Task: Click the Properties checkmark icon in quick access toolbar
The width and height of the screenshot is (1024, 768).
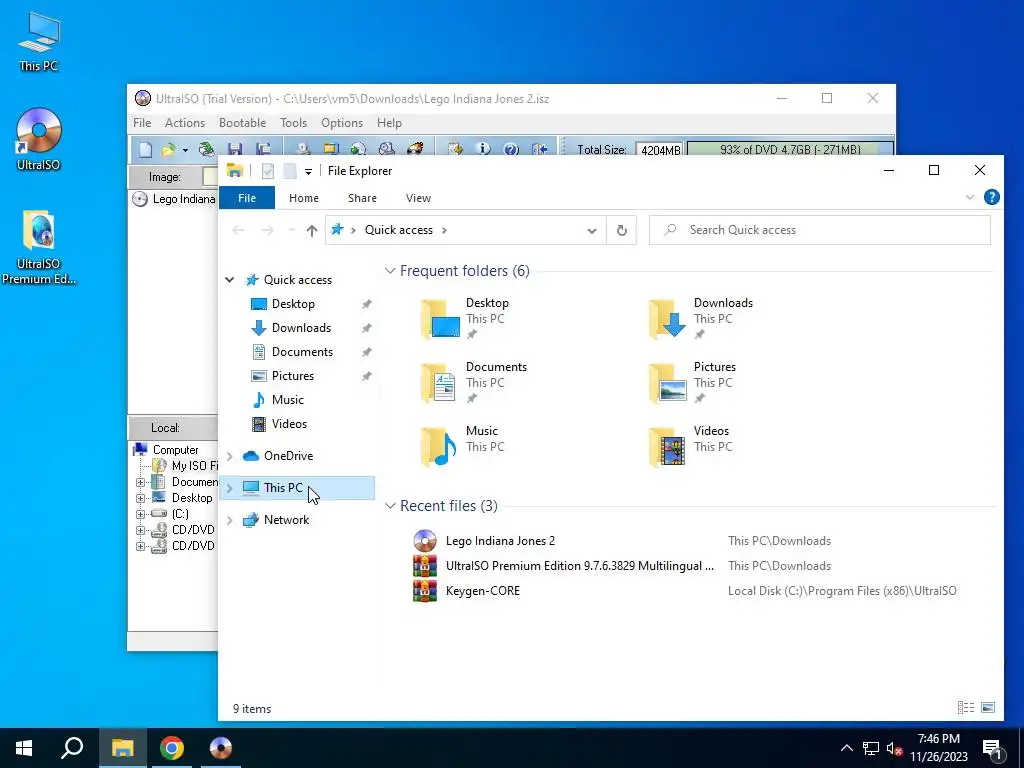Action: coord(268,171)
